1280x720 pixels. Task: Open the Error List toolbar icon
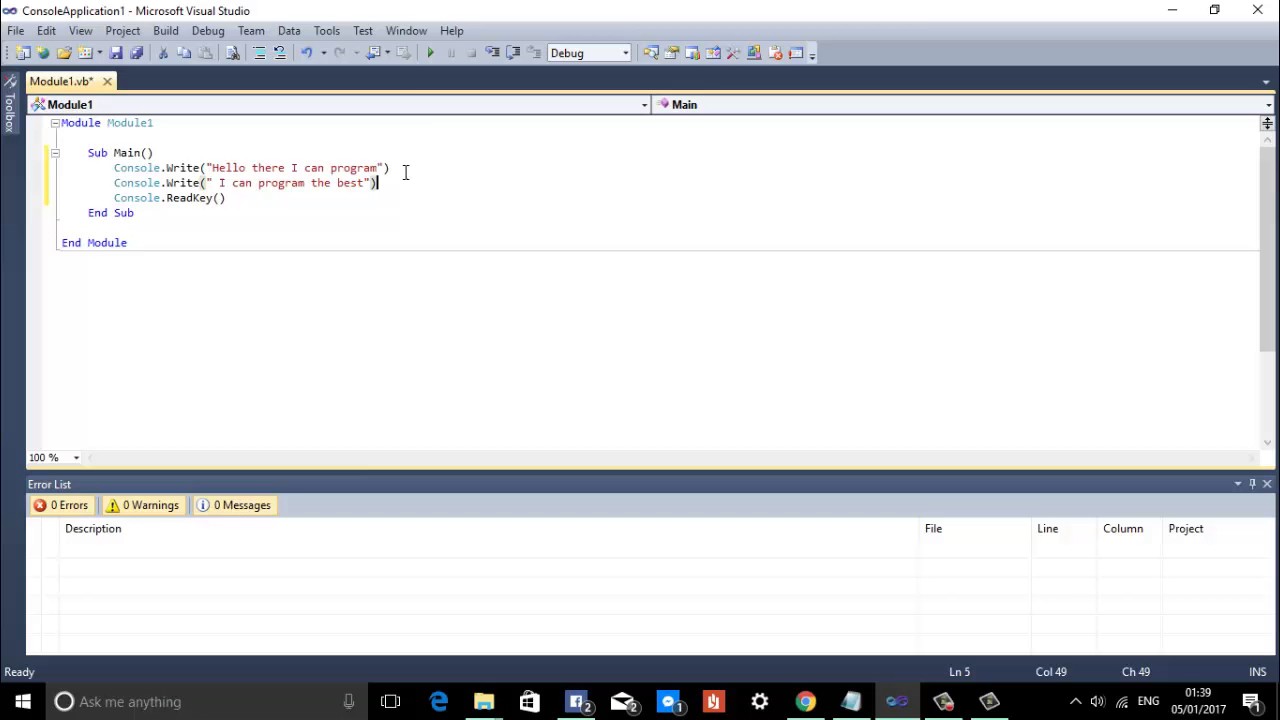775,53
